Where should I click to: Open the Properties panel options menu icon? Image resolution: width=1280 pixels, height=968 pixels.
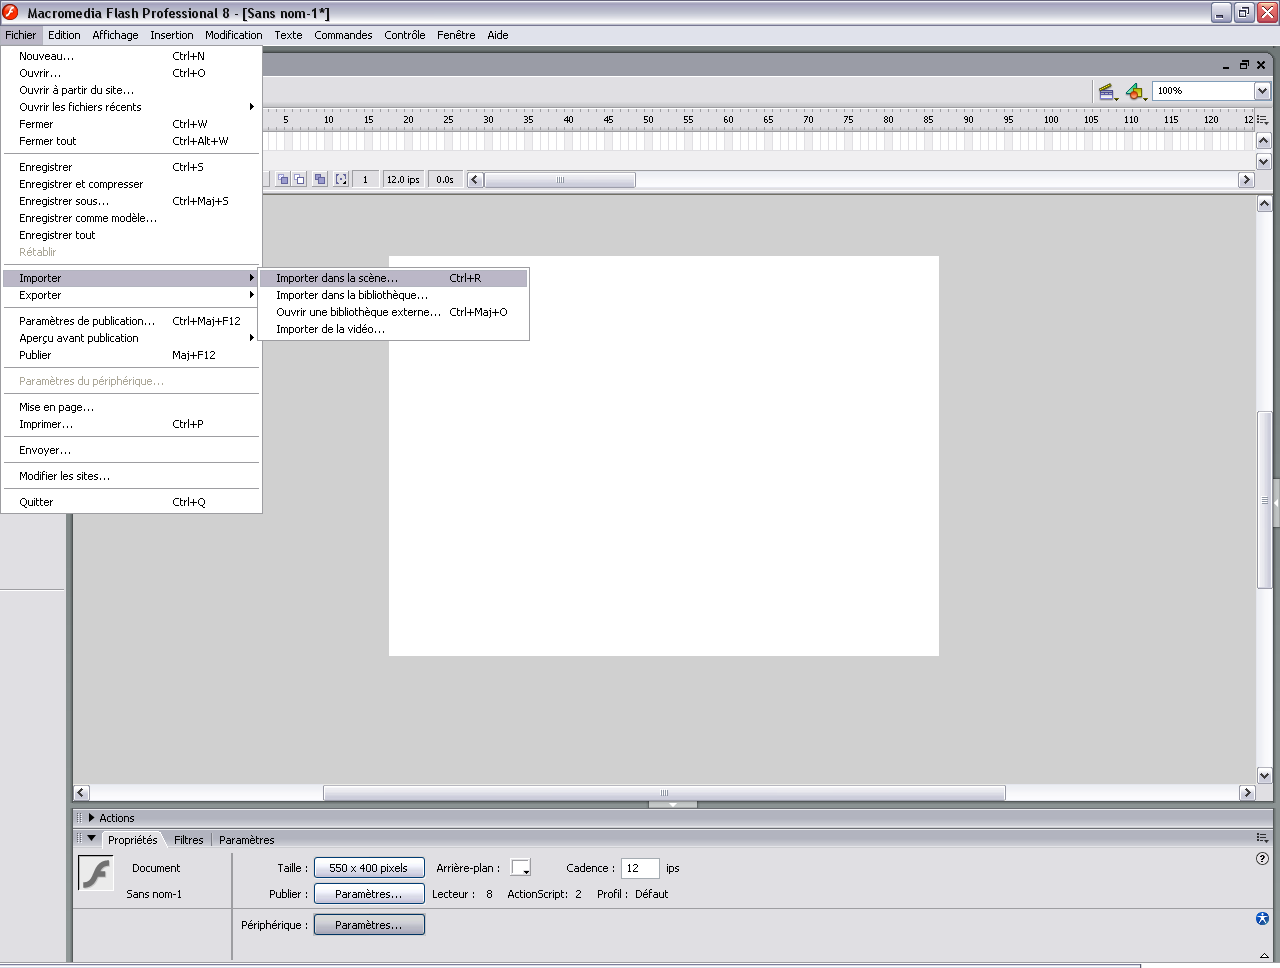point(1262,838)
